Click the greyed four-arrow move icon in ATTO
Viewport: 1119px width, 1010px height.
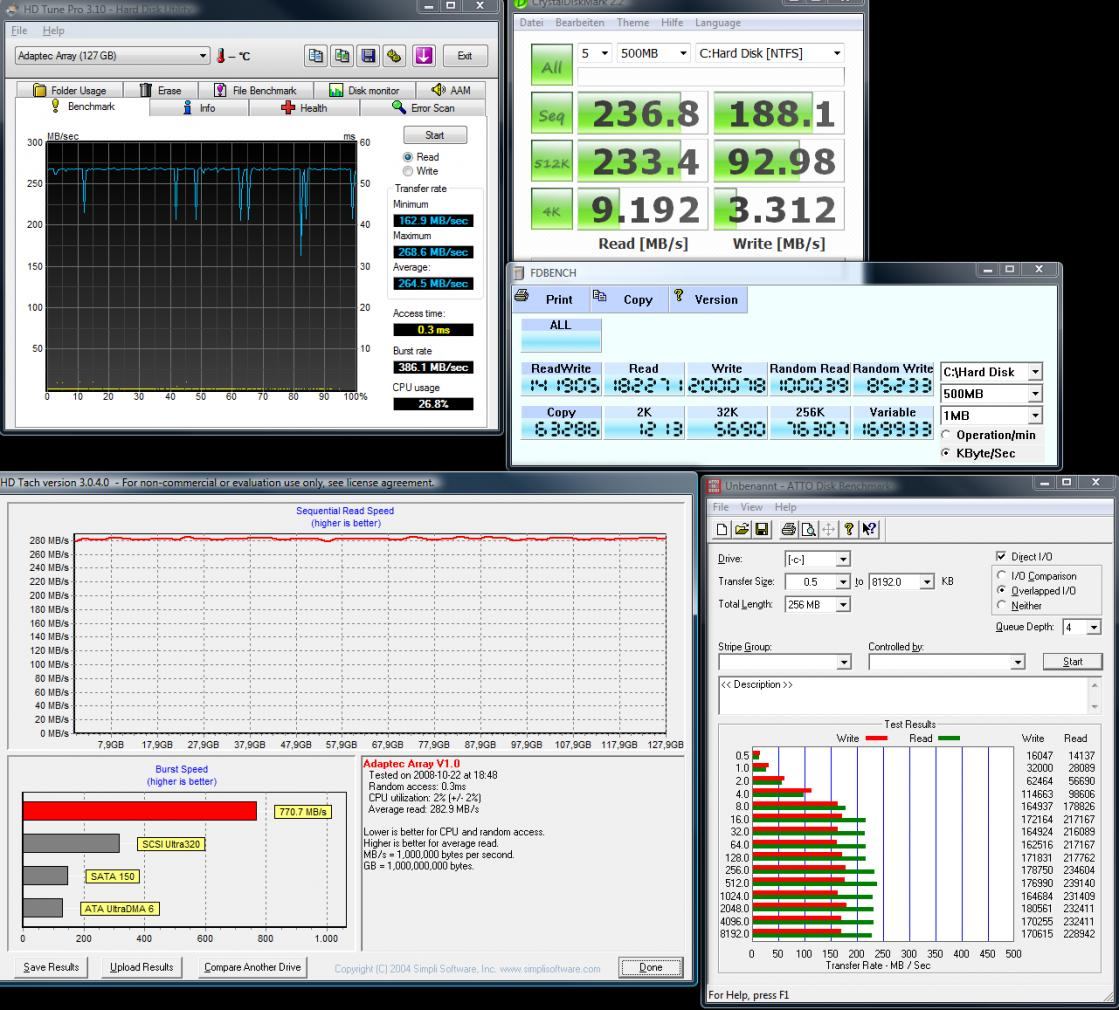(x=829, y=530)
